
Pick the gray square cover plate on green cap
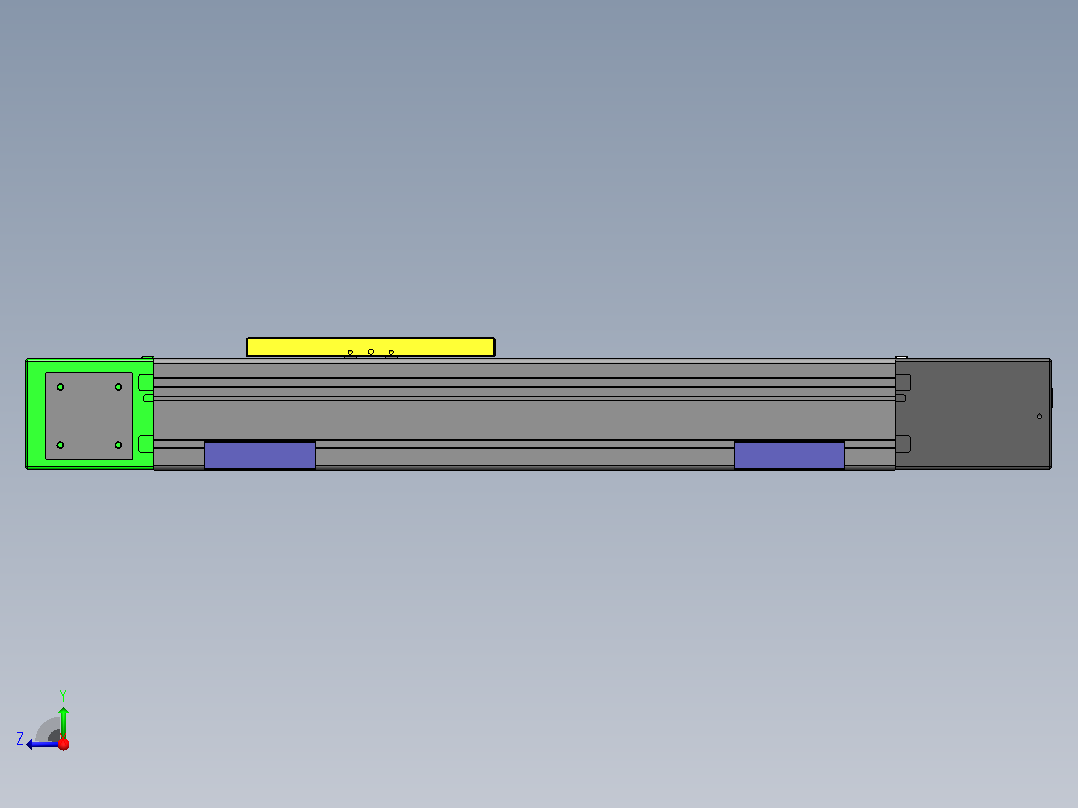pyautogui.click(x=89, y=416)
